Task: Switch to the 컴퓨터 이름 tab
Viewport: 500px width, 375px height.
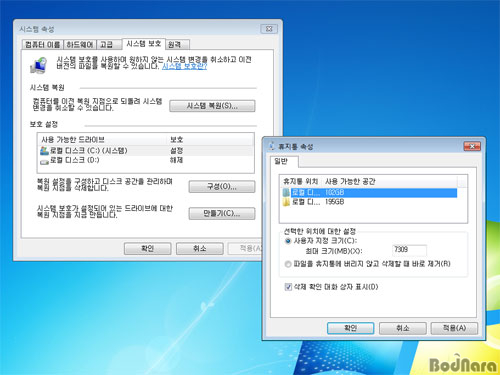Action: point(43,45)
